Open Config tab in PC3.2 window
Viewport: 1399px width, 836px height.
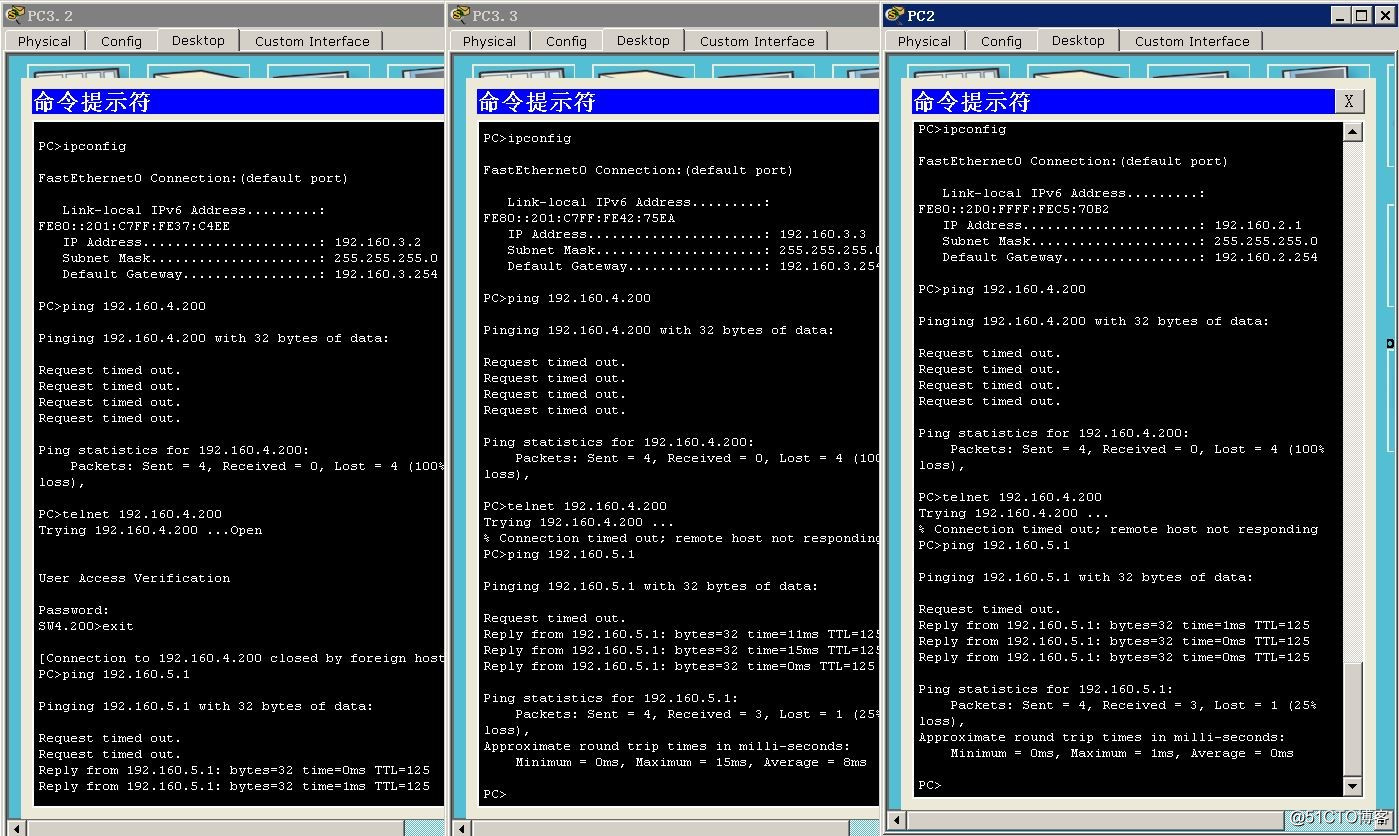pyautogui.click(x=121, y=41)
